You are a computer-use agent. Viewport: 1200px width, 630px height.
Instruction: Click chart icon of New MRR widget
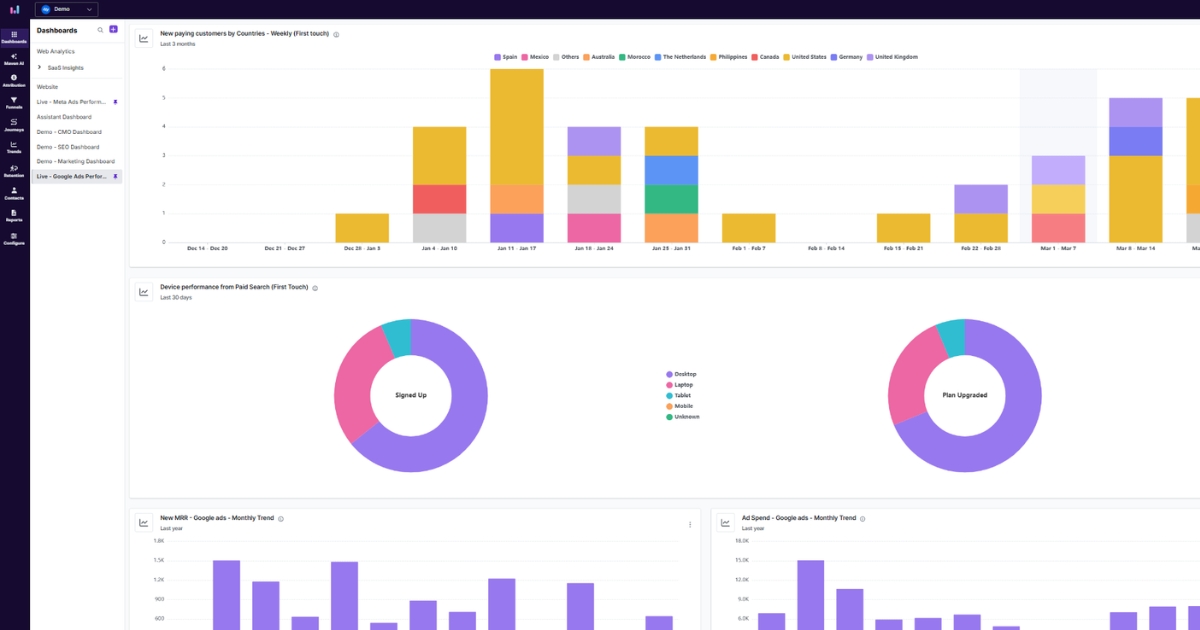click(x=144, y=523)
